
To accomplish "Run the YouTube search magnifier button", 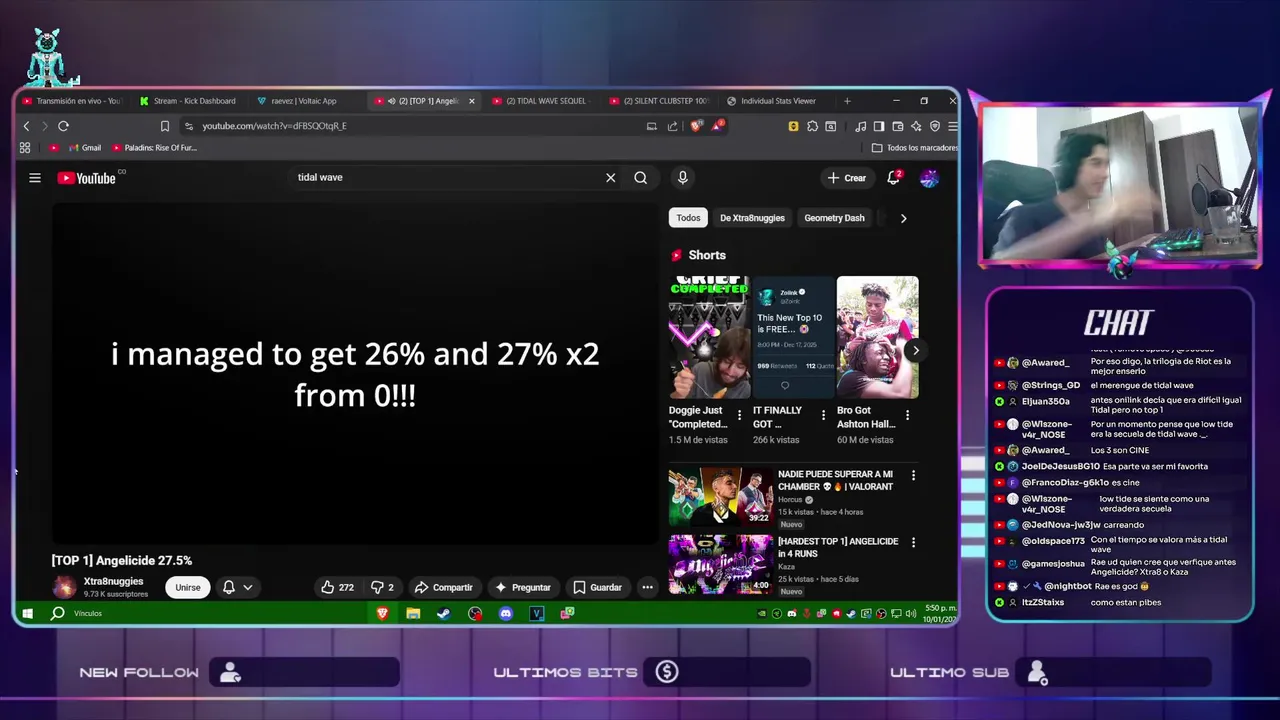I will tap(640, 178).
